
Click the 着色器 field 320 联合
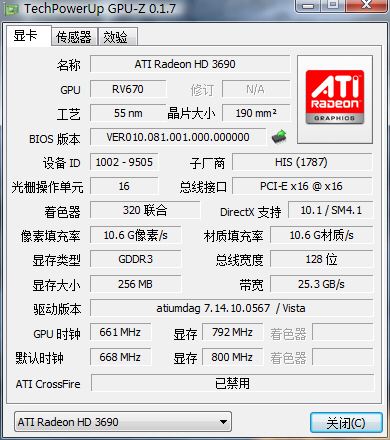pyautogui.click(x=145, y=210)
